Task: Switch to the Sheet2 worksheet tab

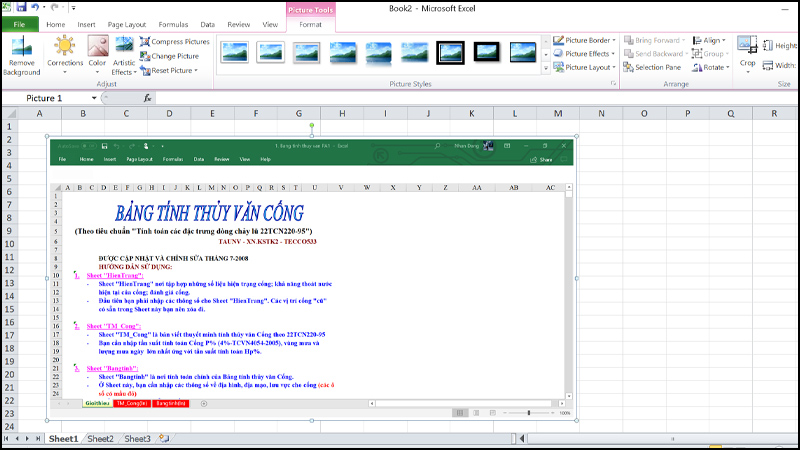Action: tap(100, 438)
